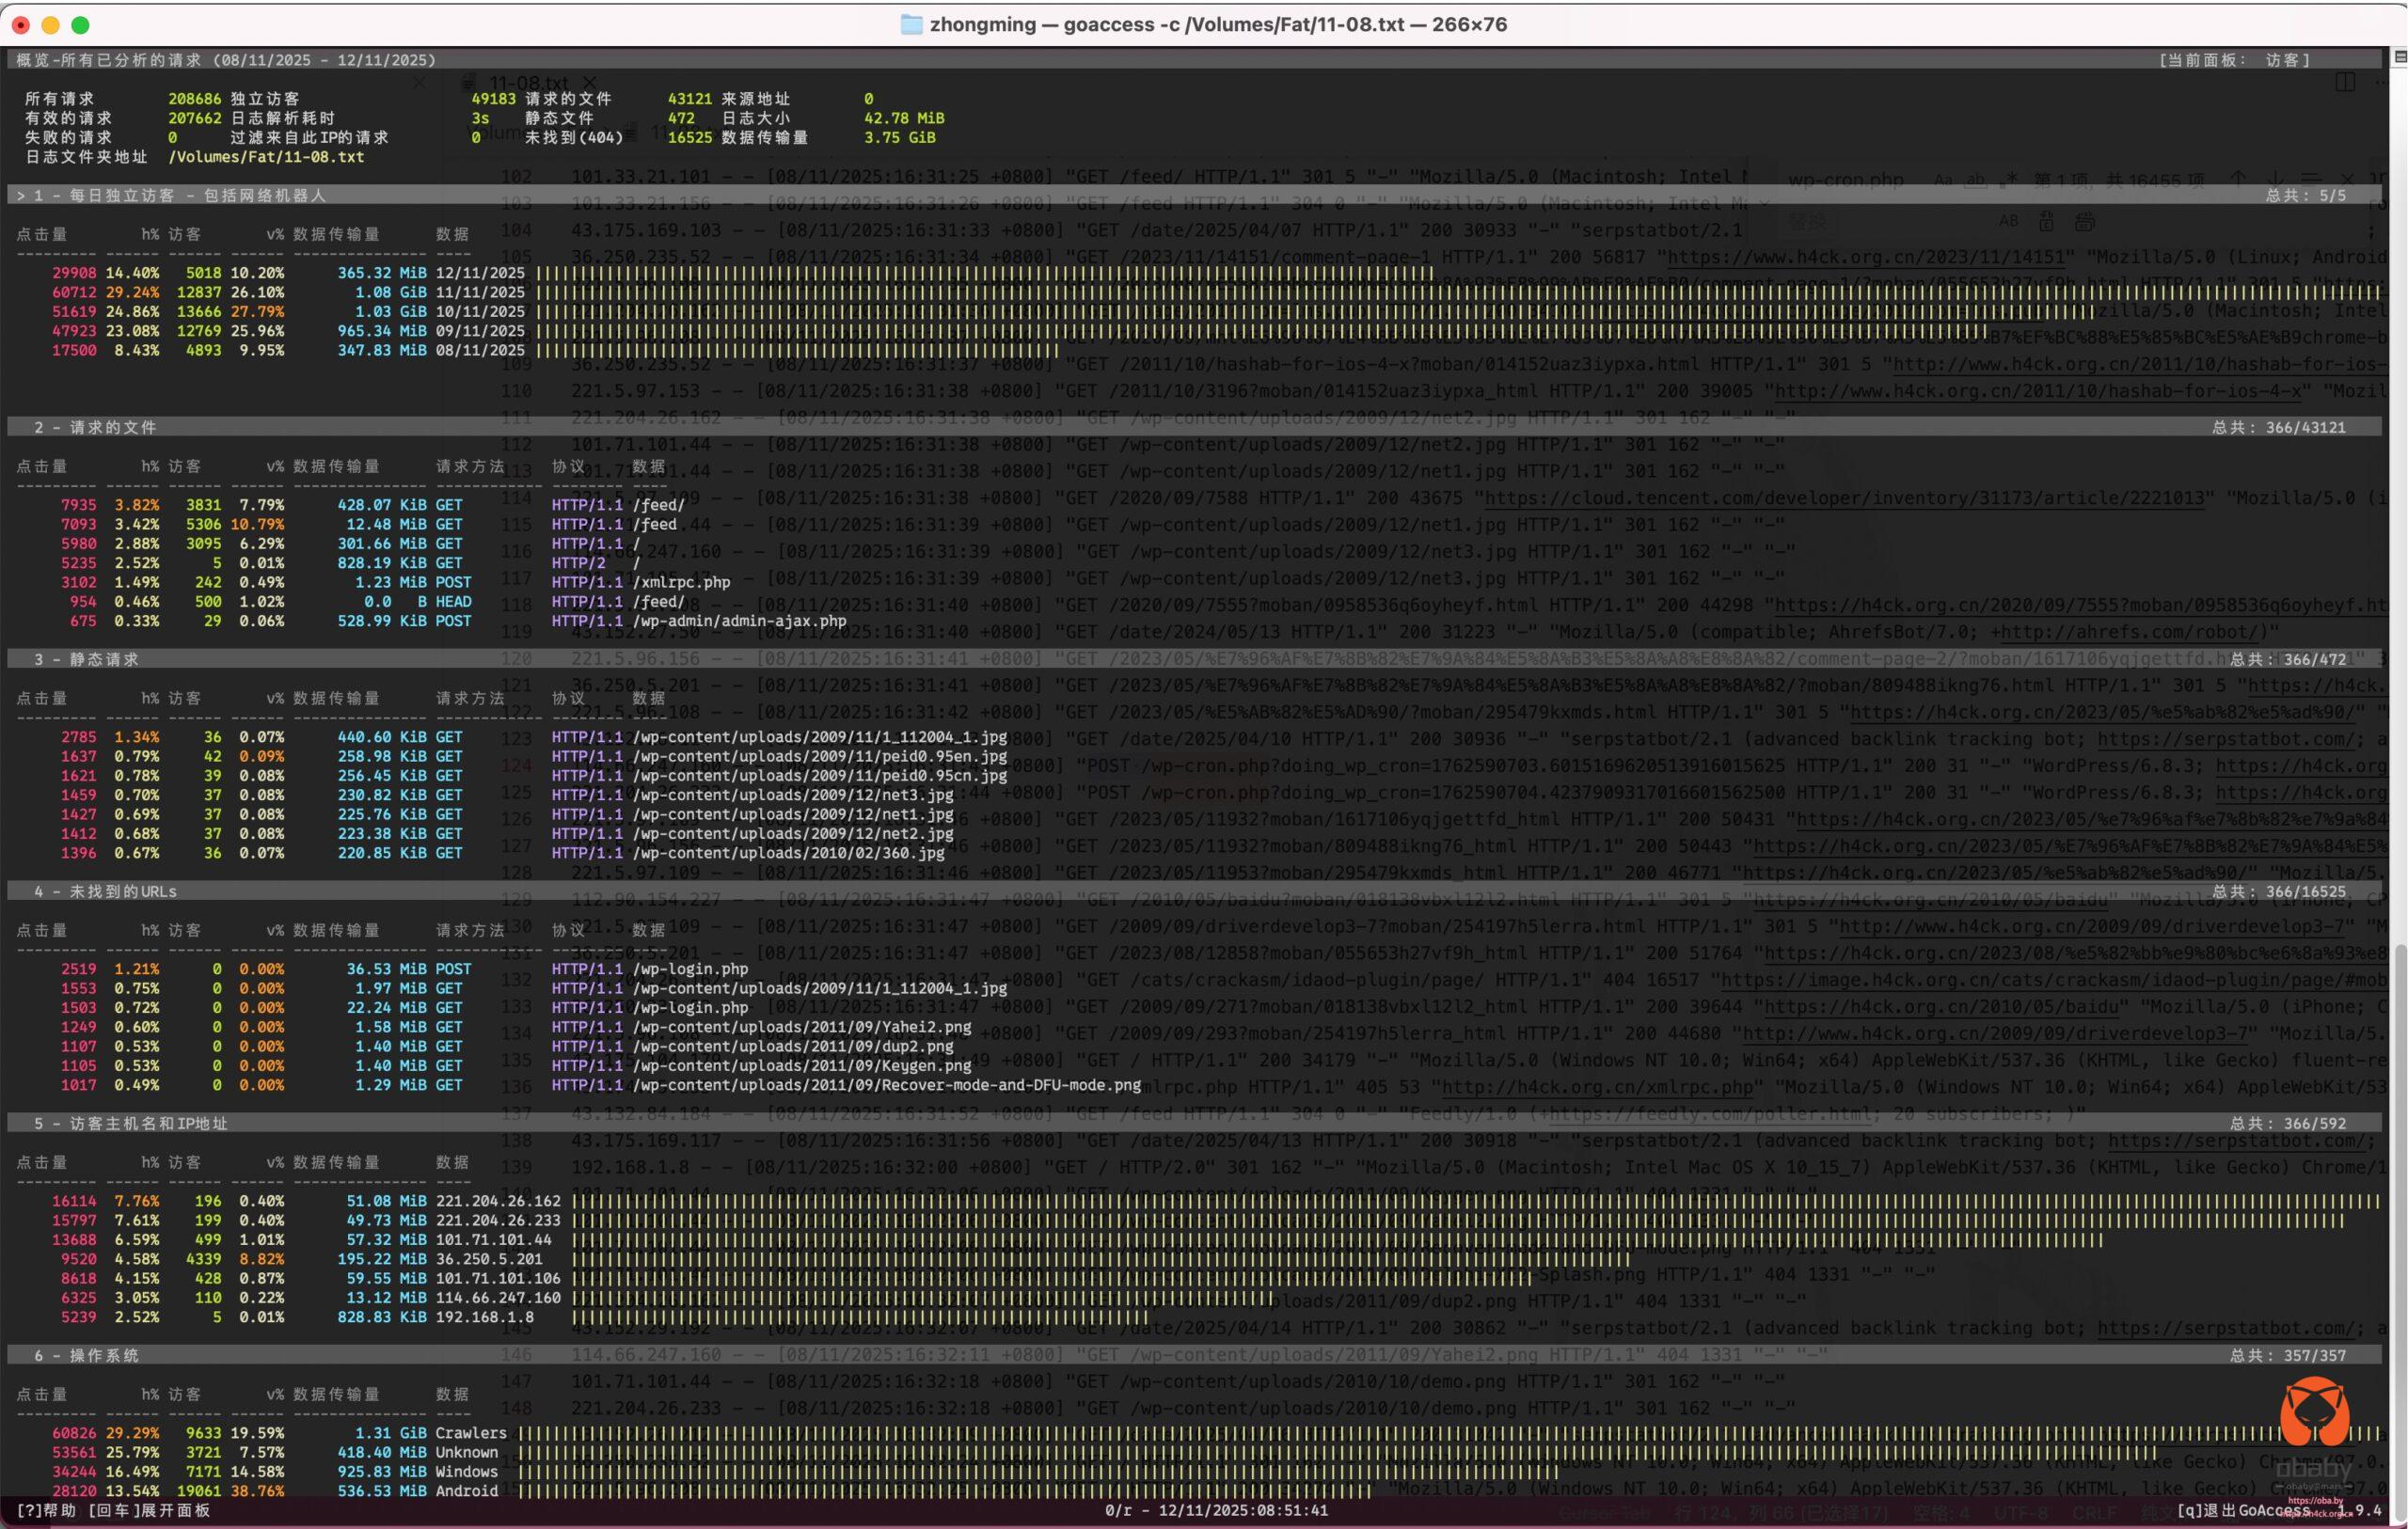Image resolution: width=2408 pixels, height=1529 pixels.
Task: Click the /xmlrpc.php request row
Action: [680, 582]
